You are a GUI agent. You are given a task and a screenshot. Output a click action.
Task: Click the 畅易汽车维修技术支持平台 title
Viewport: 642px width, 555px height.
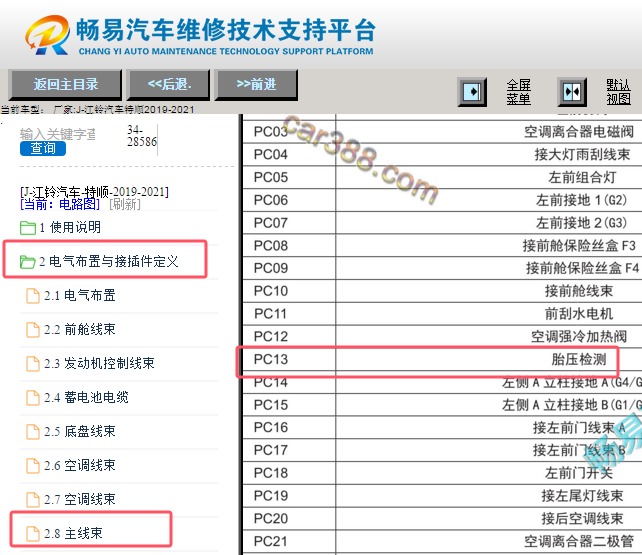click(226, 30)
